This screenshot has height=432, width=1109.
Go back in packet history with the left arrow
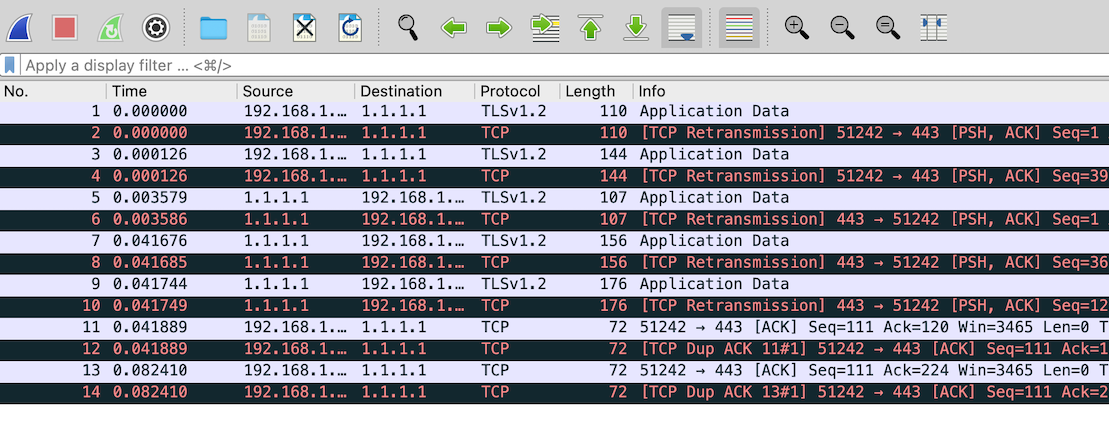(x=453, y=28)
